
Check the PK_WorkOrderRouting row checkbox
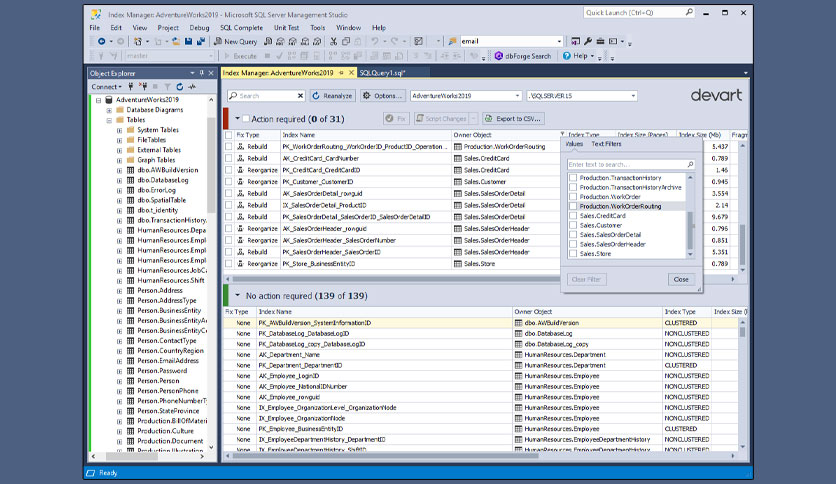(229, 147)
